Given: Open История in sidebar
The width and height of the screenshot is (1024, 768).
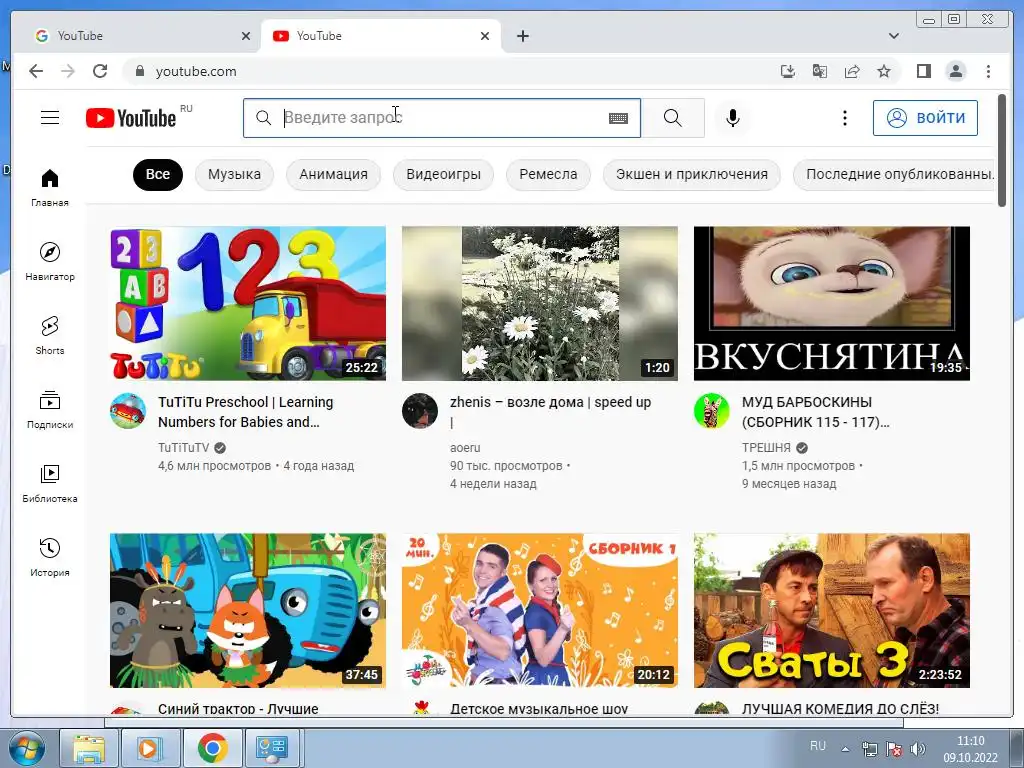Looking at the screenshot, I should pyautogui.click(x=50, y=556).
